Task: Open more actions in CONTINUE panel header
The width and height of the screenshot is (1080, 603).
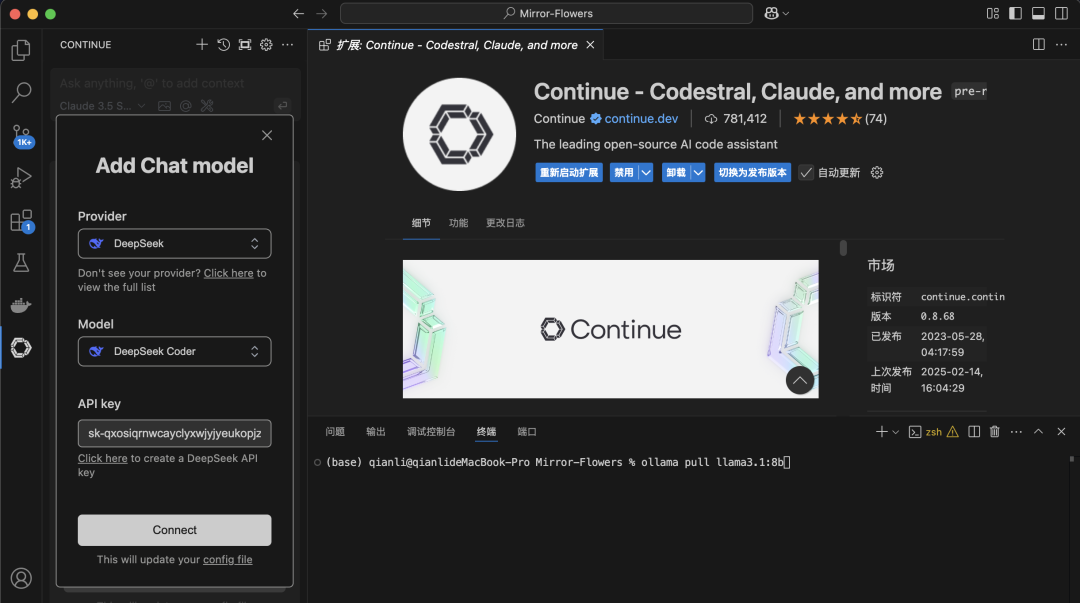Action: [x=287, y=45]
